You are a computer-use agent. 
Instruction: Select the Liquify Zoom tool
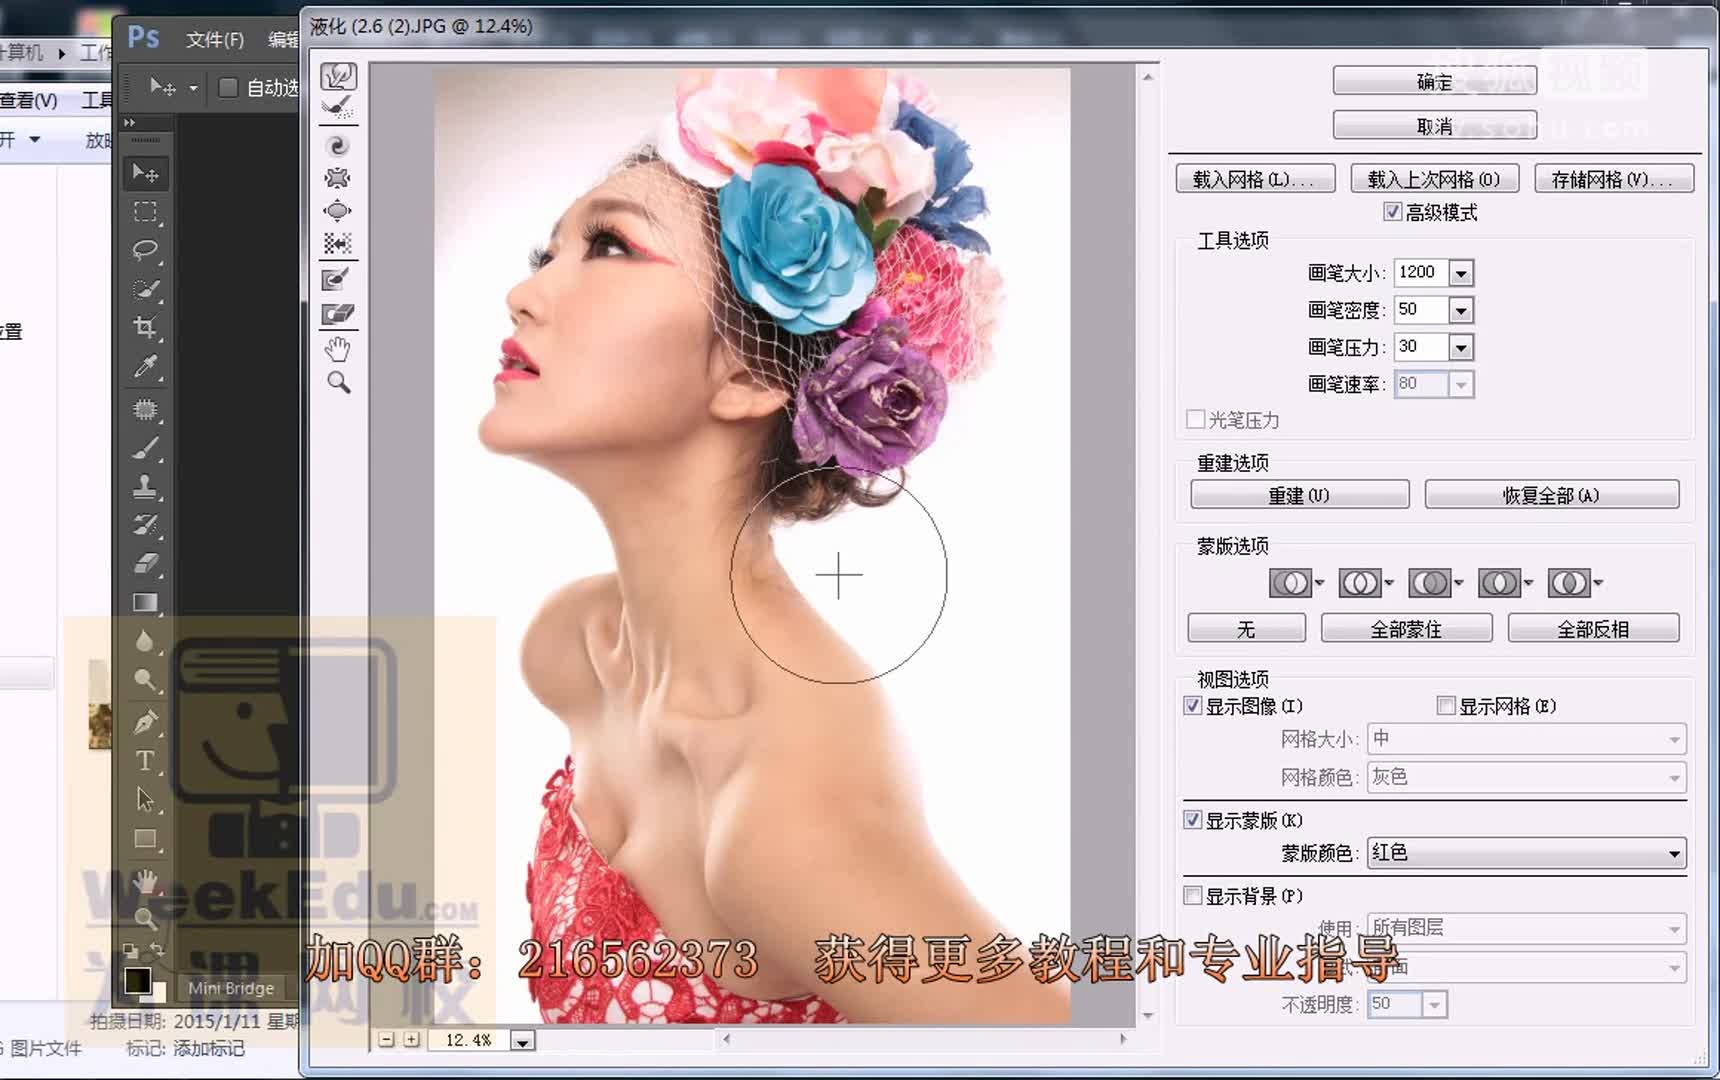pos(338,382)
